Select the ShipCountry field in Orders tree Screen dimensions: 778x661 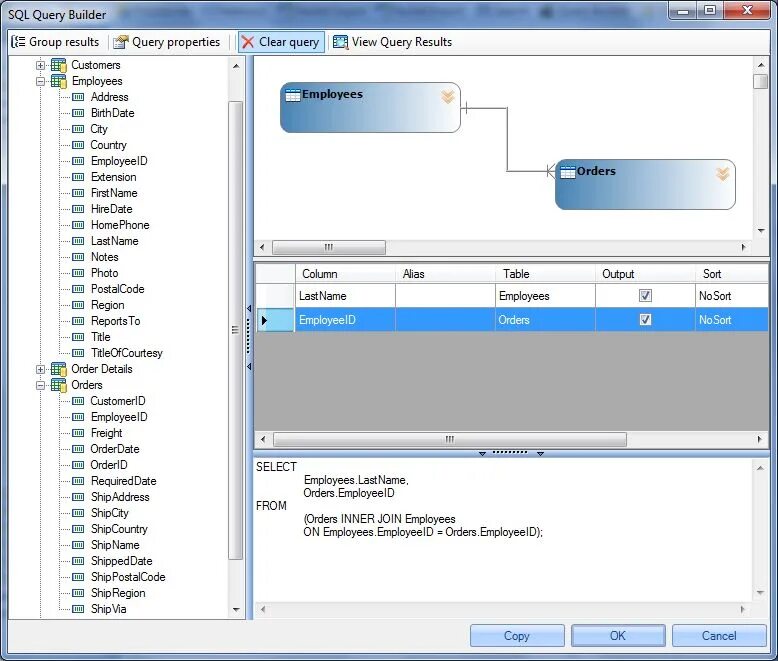point(119,529)
